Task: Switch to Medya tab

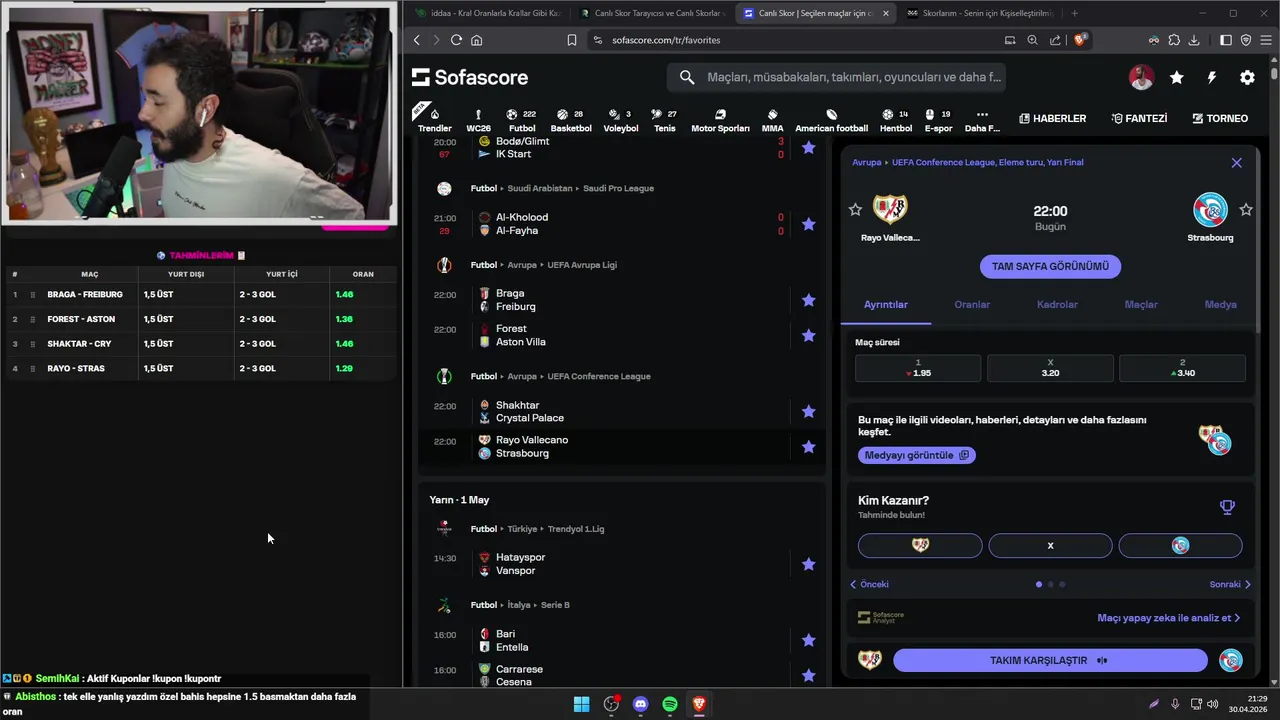Action: [1220, 304]
